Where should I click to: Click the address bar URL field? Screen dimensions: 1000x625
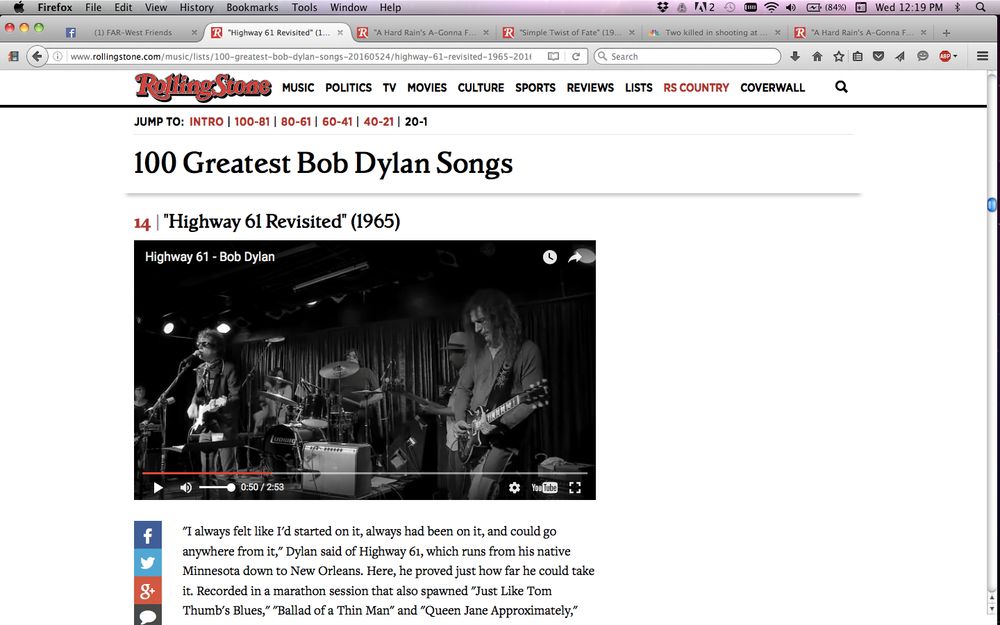pos(300,56)
